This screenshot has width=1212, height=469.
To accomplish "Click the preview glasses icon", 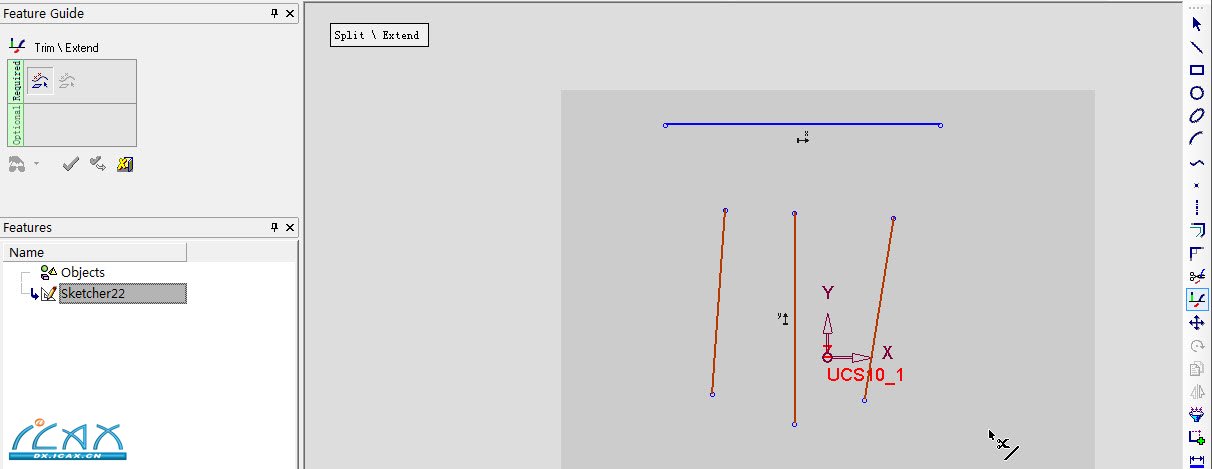I will point(17,163).
